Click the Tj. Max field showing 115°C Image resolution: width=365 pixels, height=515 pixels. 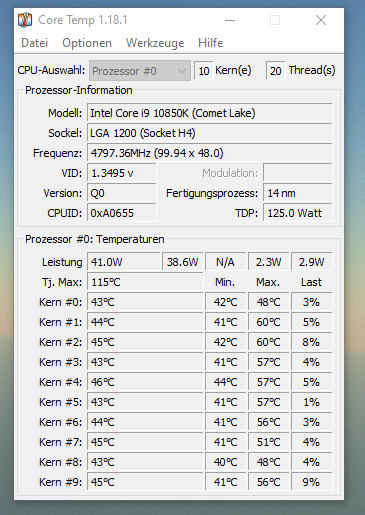[145, 282]
